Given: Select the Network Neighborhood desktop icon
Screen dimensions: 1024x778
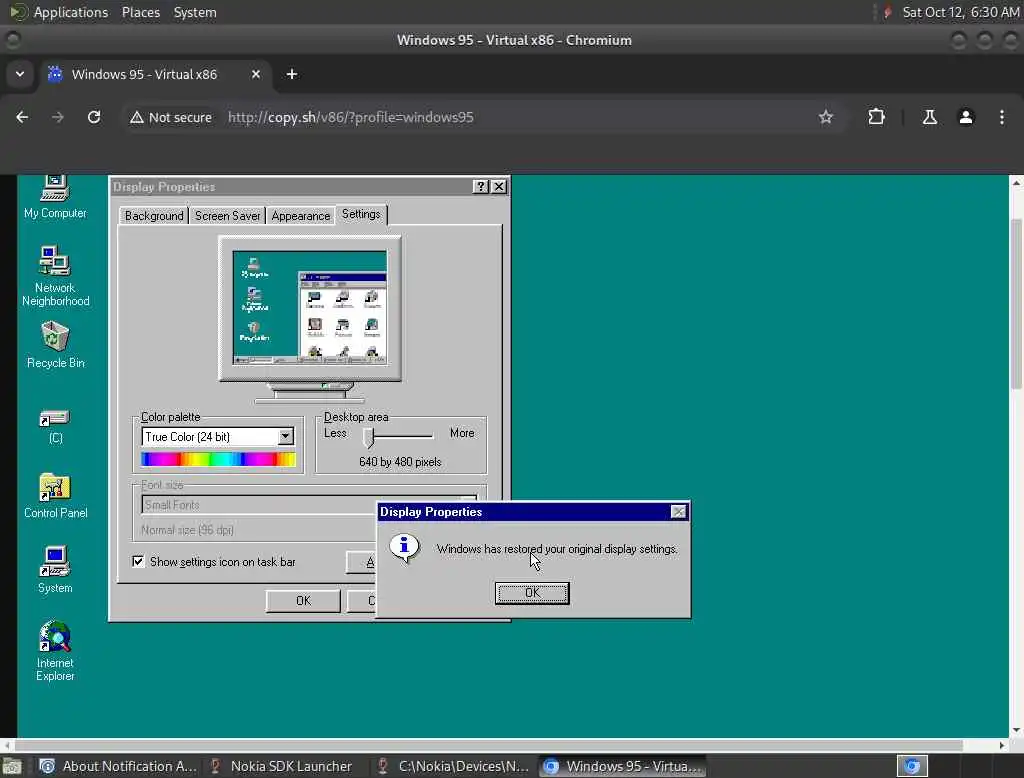Looking at the screenshot, I should point(55,276).
